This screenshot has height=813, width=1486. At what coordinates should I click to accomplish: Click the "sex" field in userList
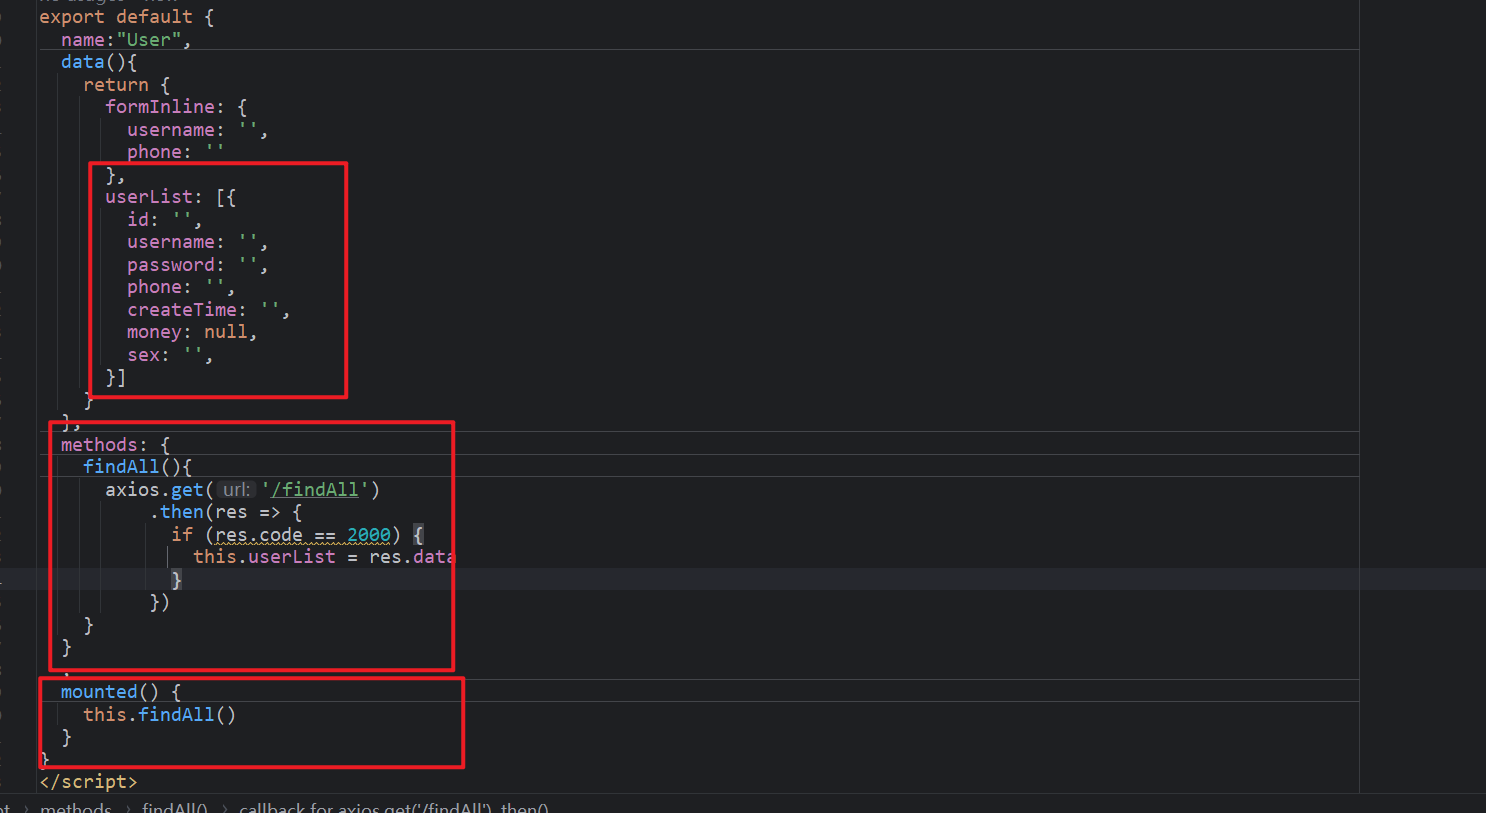pyautogui.click(x=143, y=355)
